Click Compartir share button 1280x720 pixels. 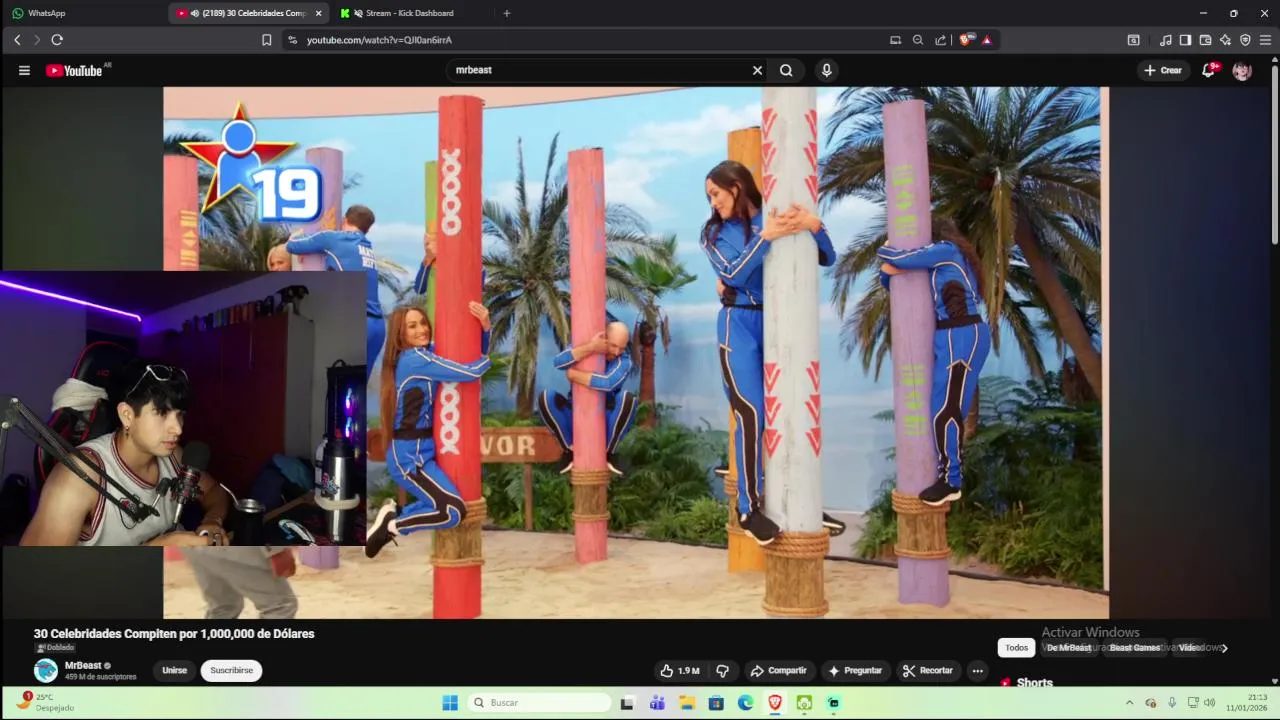[778, 670]
